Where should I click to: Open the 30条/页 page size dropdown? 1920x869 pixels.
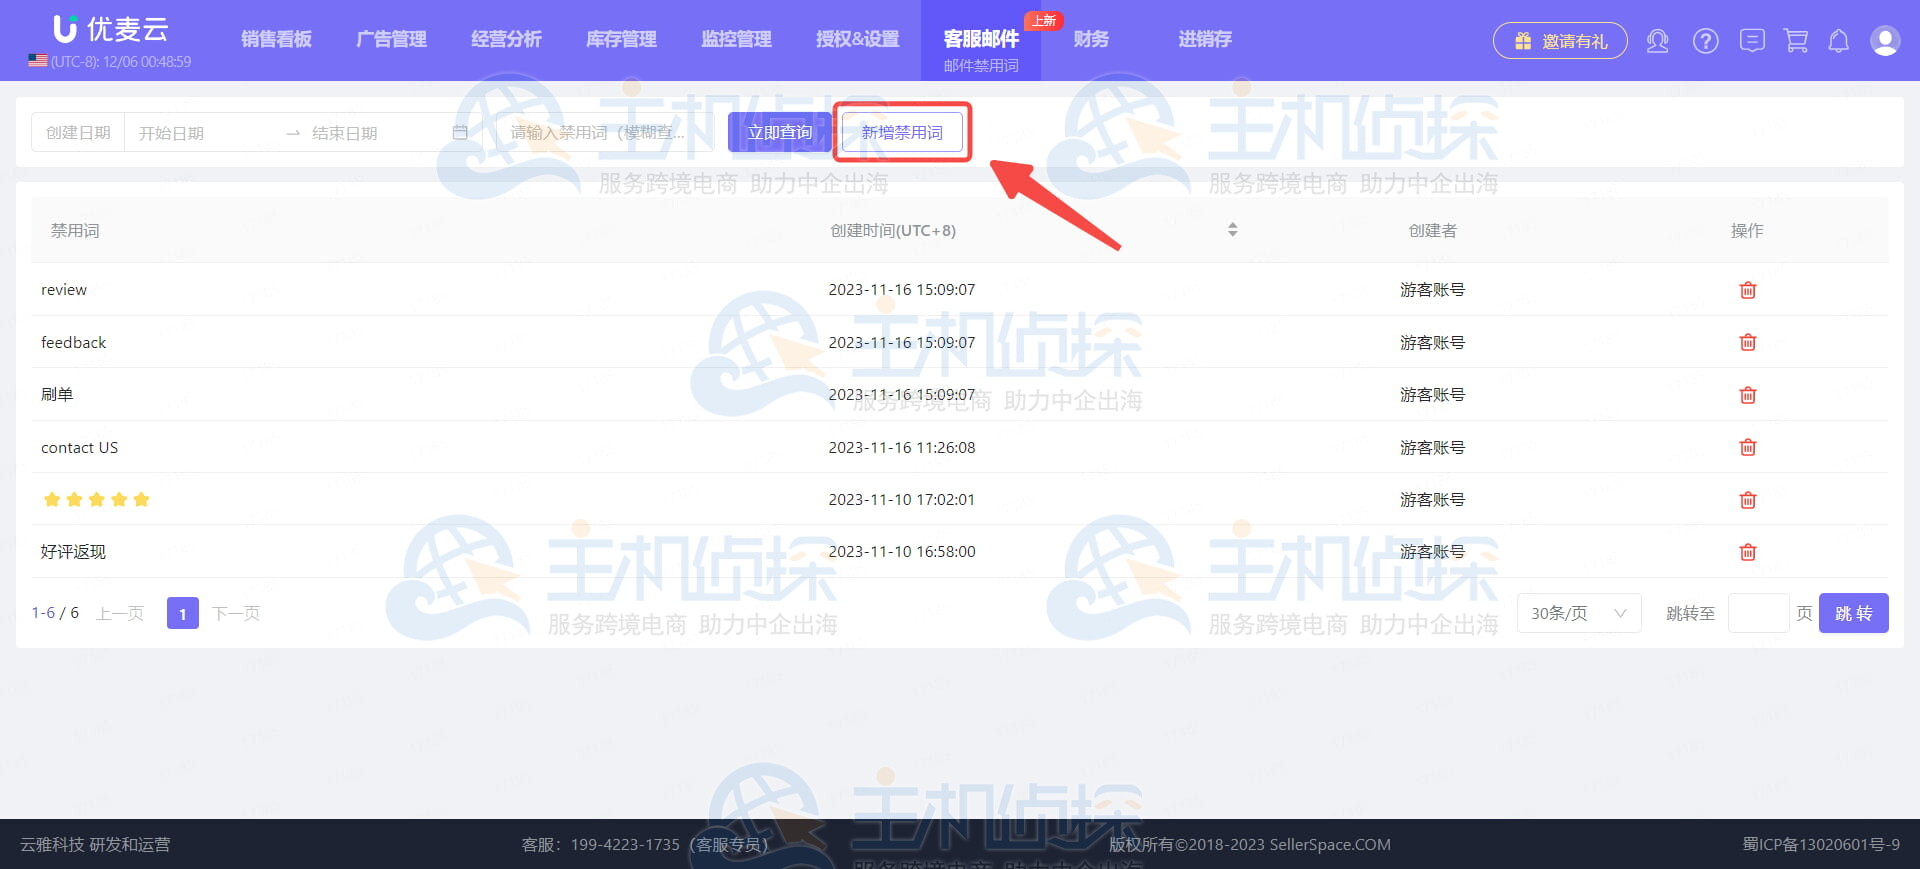click(x=1579, y=613)
